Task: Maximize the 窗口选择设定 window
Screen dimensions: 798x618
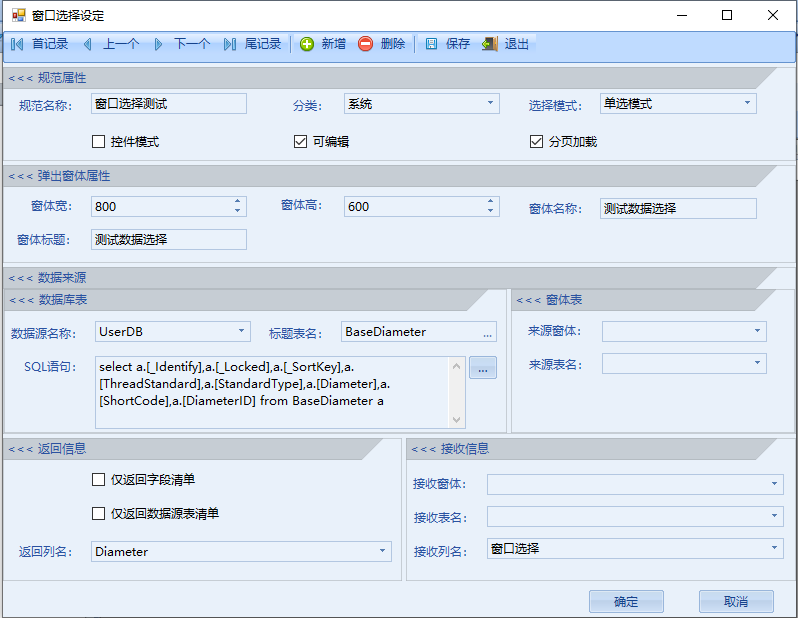Action: coord(727,15)
